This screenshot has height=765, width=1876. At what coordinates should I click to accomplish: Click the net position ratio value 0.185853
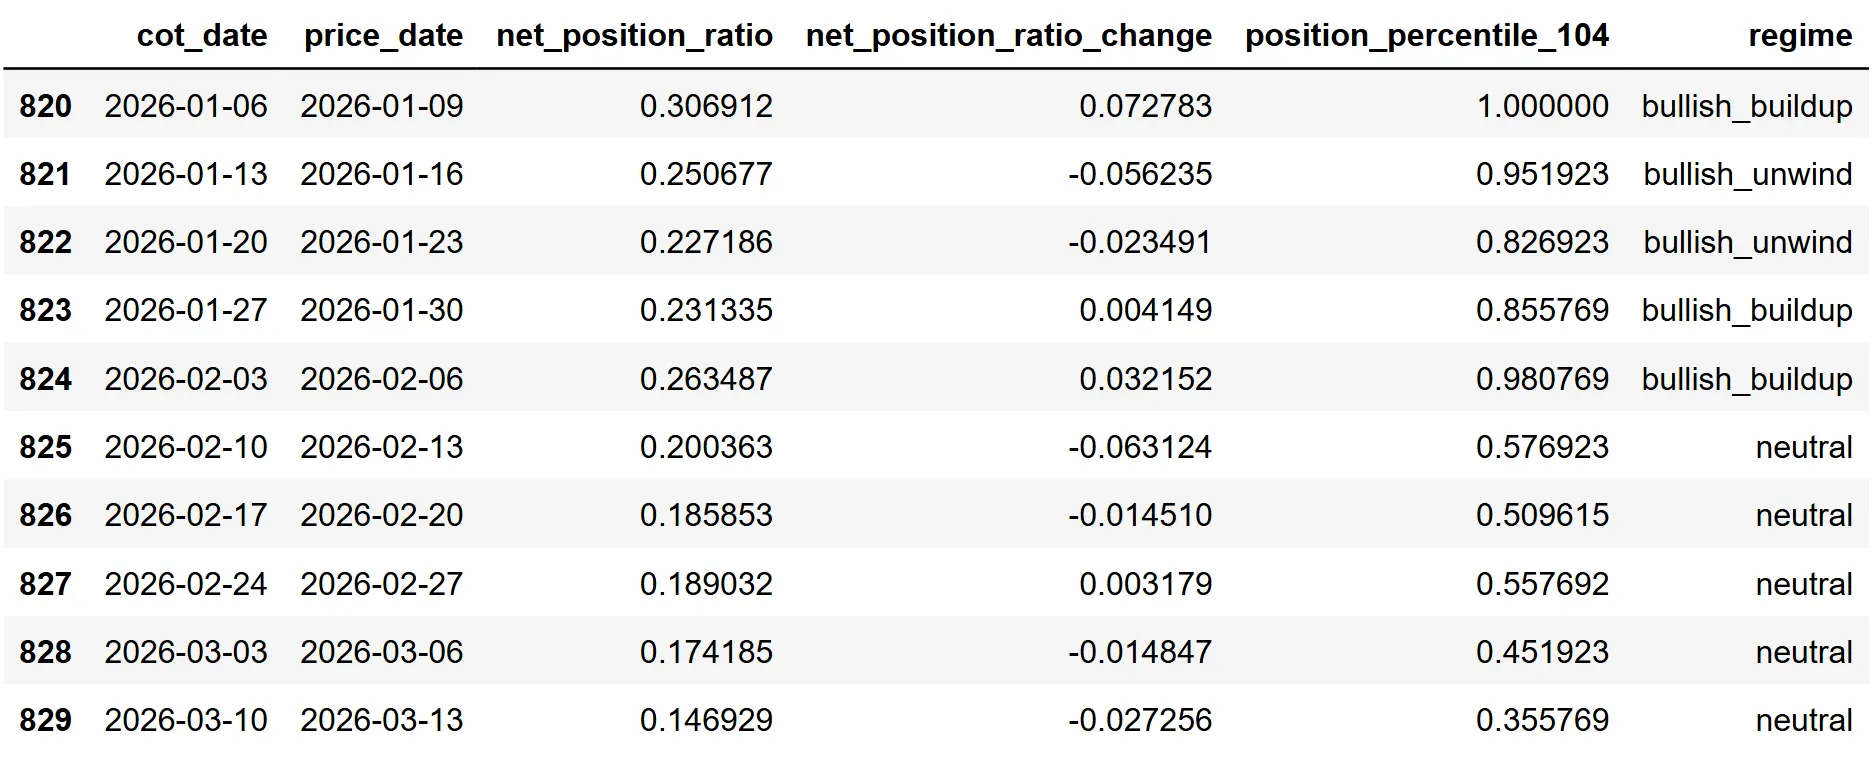click(x=706, y=515)
